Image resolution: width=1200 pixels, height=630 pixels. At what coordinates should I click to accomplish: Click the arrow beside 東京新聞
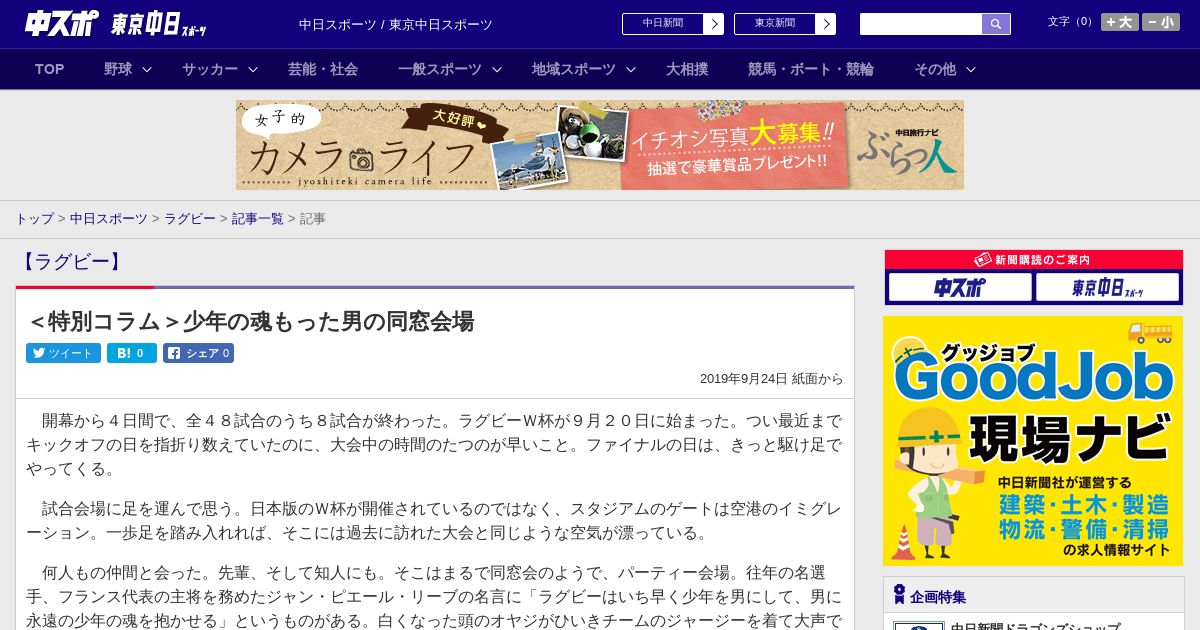(826, 24)
